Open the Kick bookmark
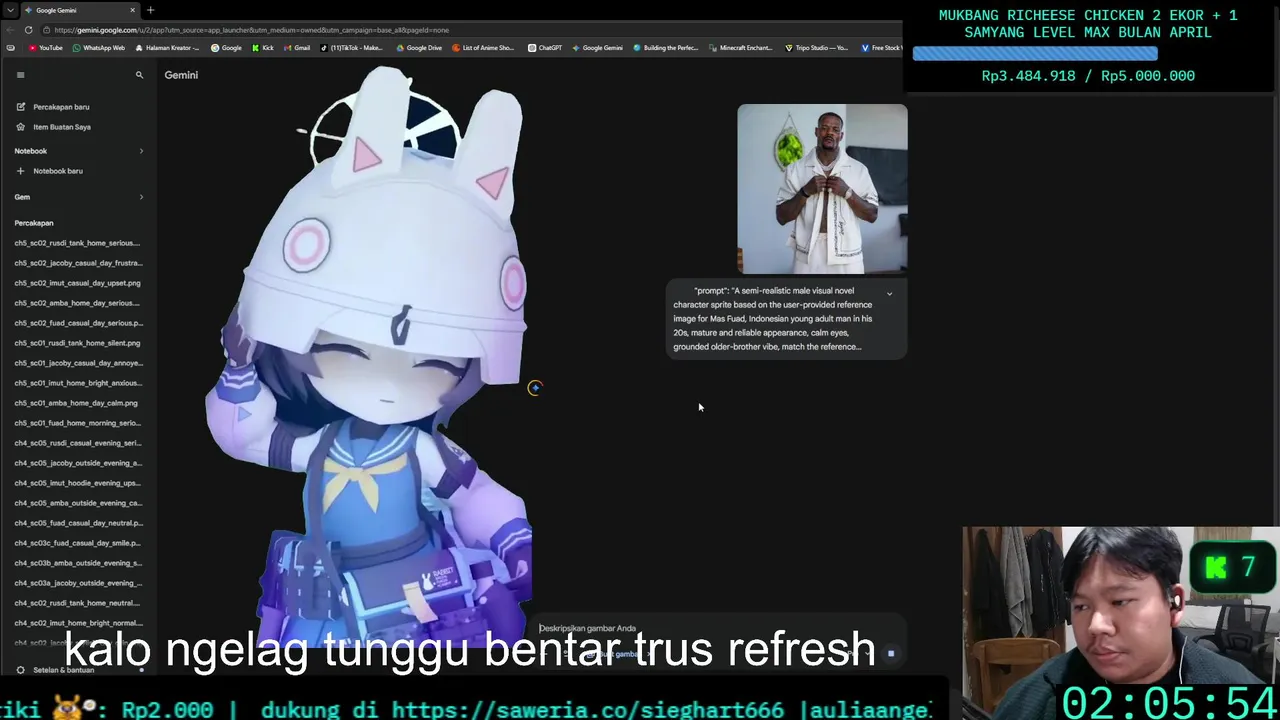Viewport: 1280px width, 720px height. [263, 48]
